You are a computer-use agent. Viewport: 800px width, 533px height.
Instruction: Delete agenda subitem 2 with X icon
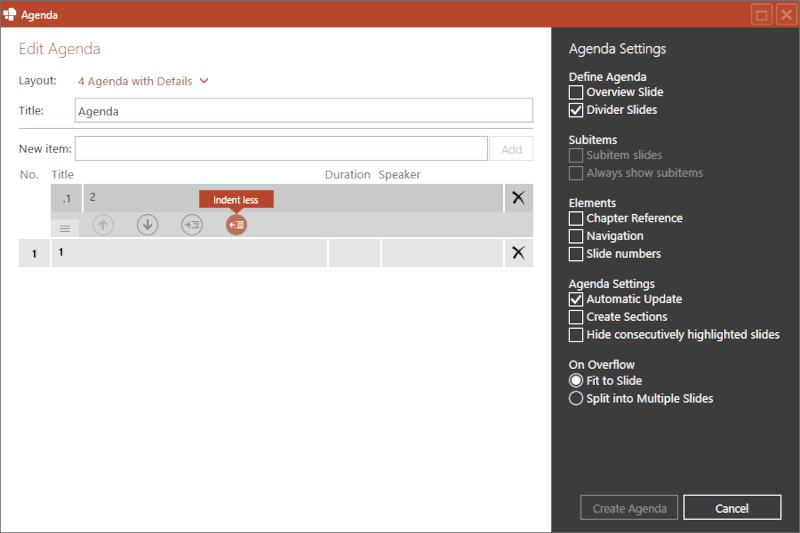pos(518,198)
